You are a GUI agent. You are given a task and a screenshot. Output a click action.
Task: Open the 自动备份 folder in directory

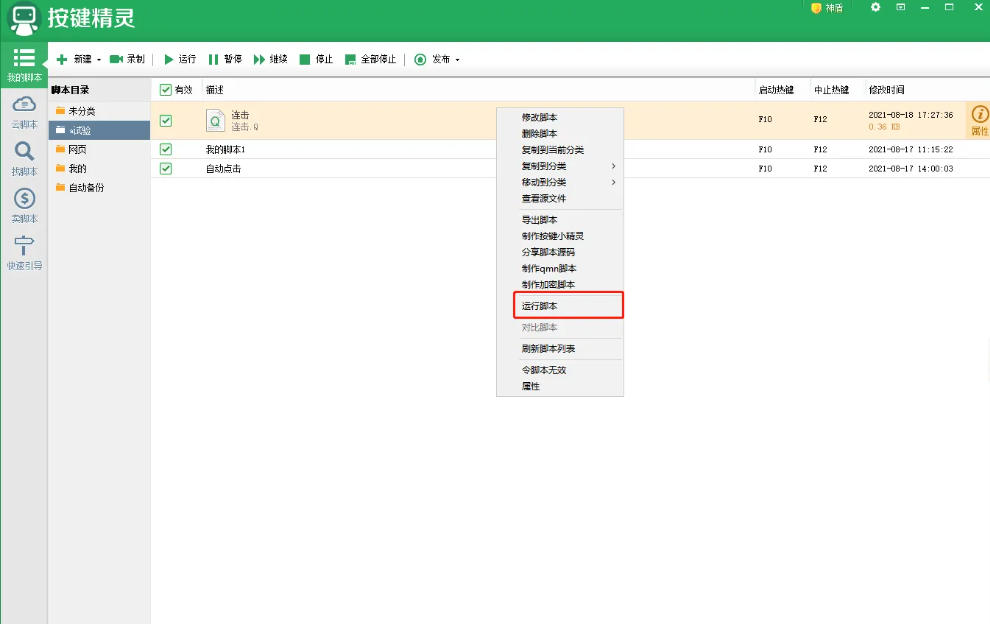tap(86, 187)
